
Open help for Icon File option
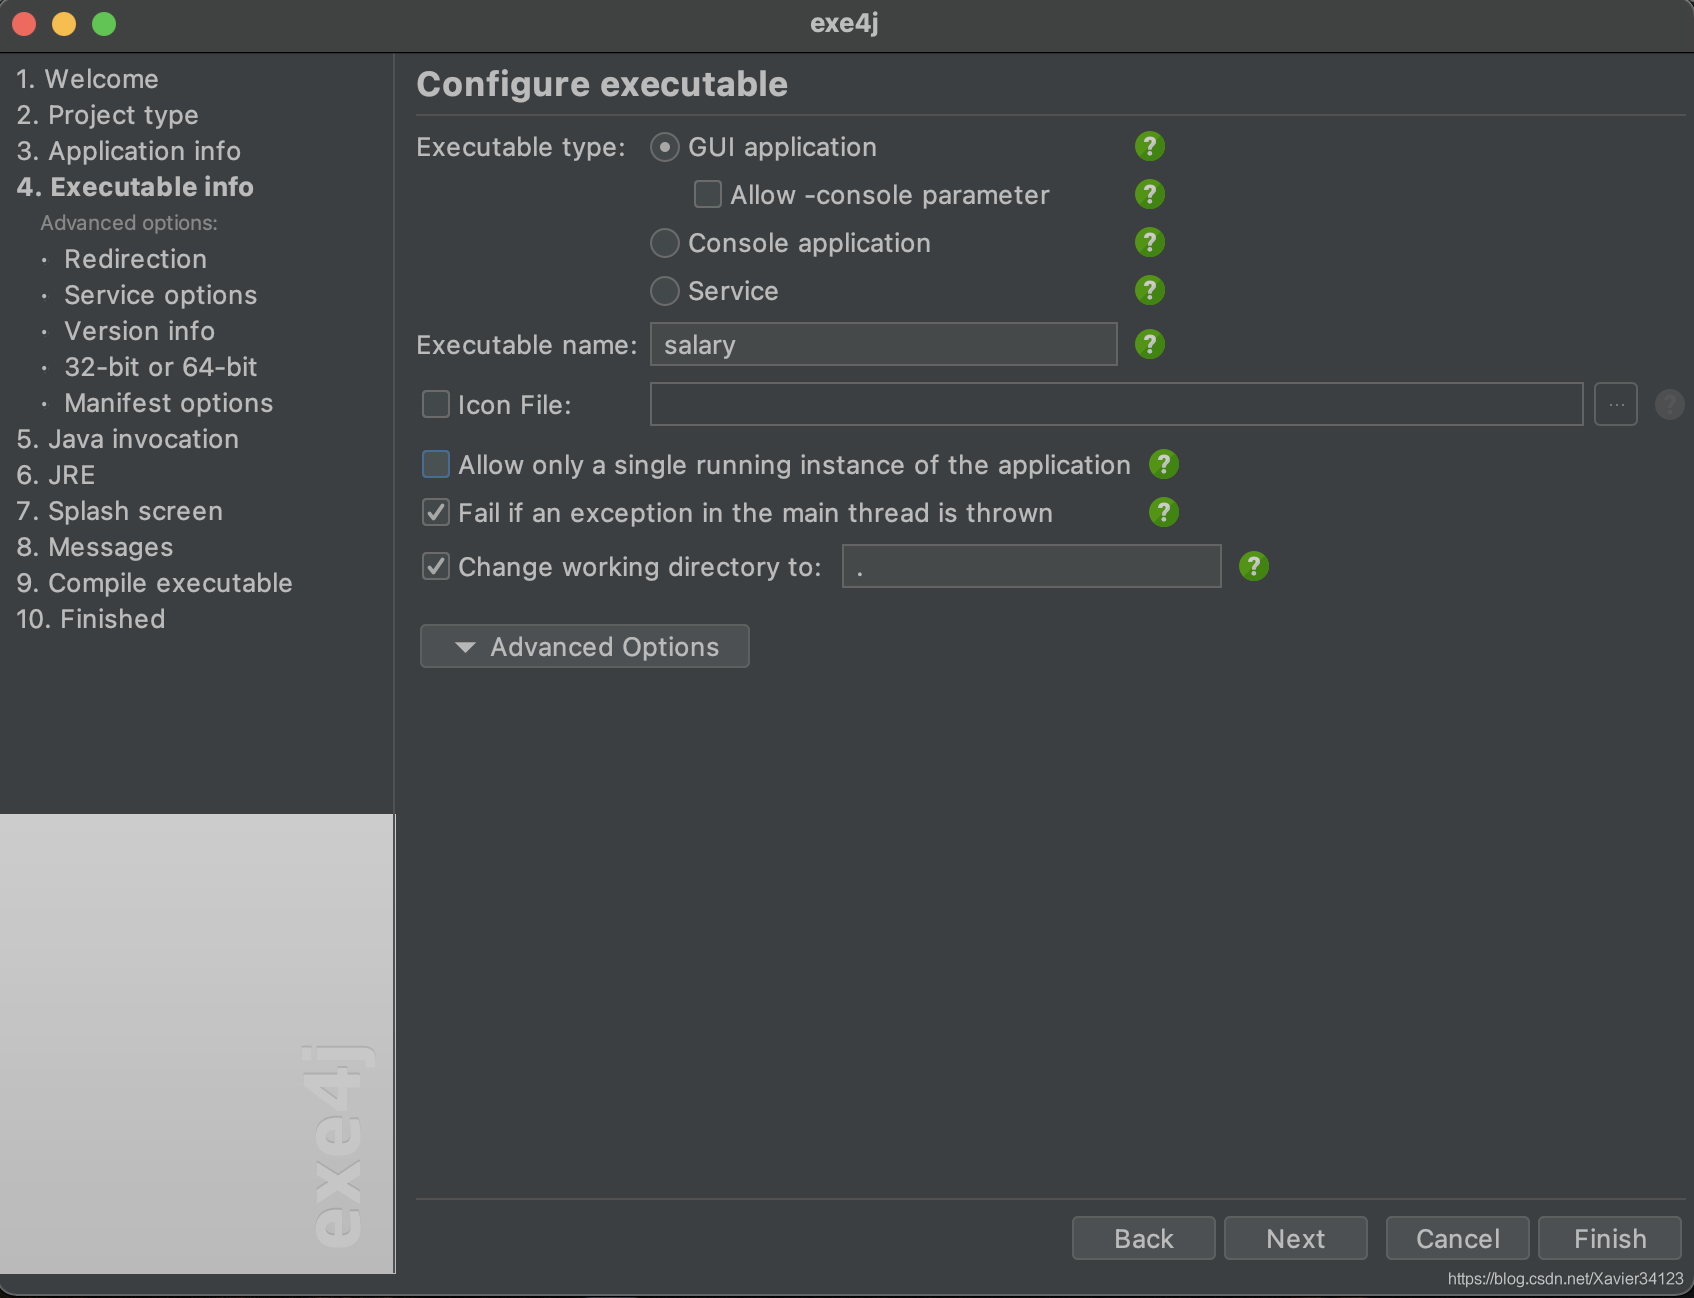click(x=1669, y=404)
